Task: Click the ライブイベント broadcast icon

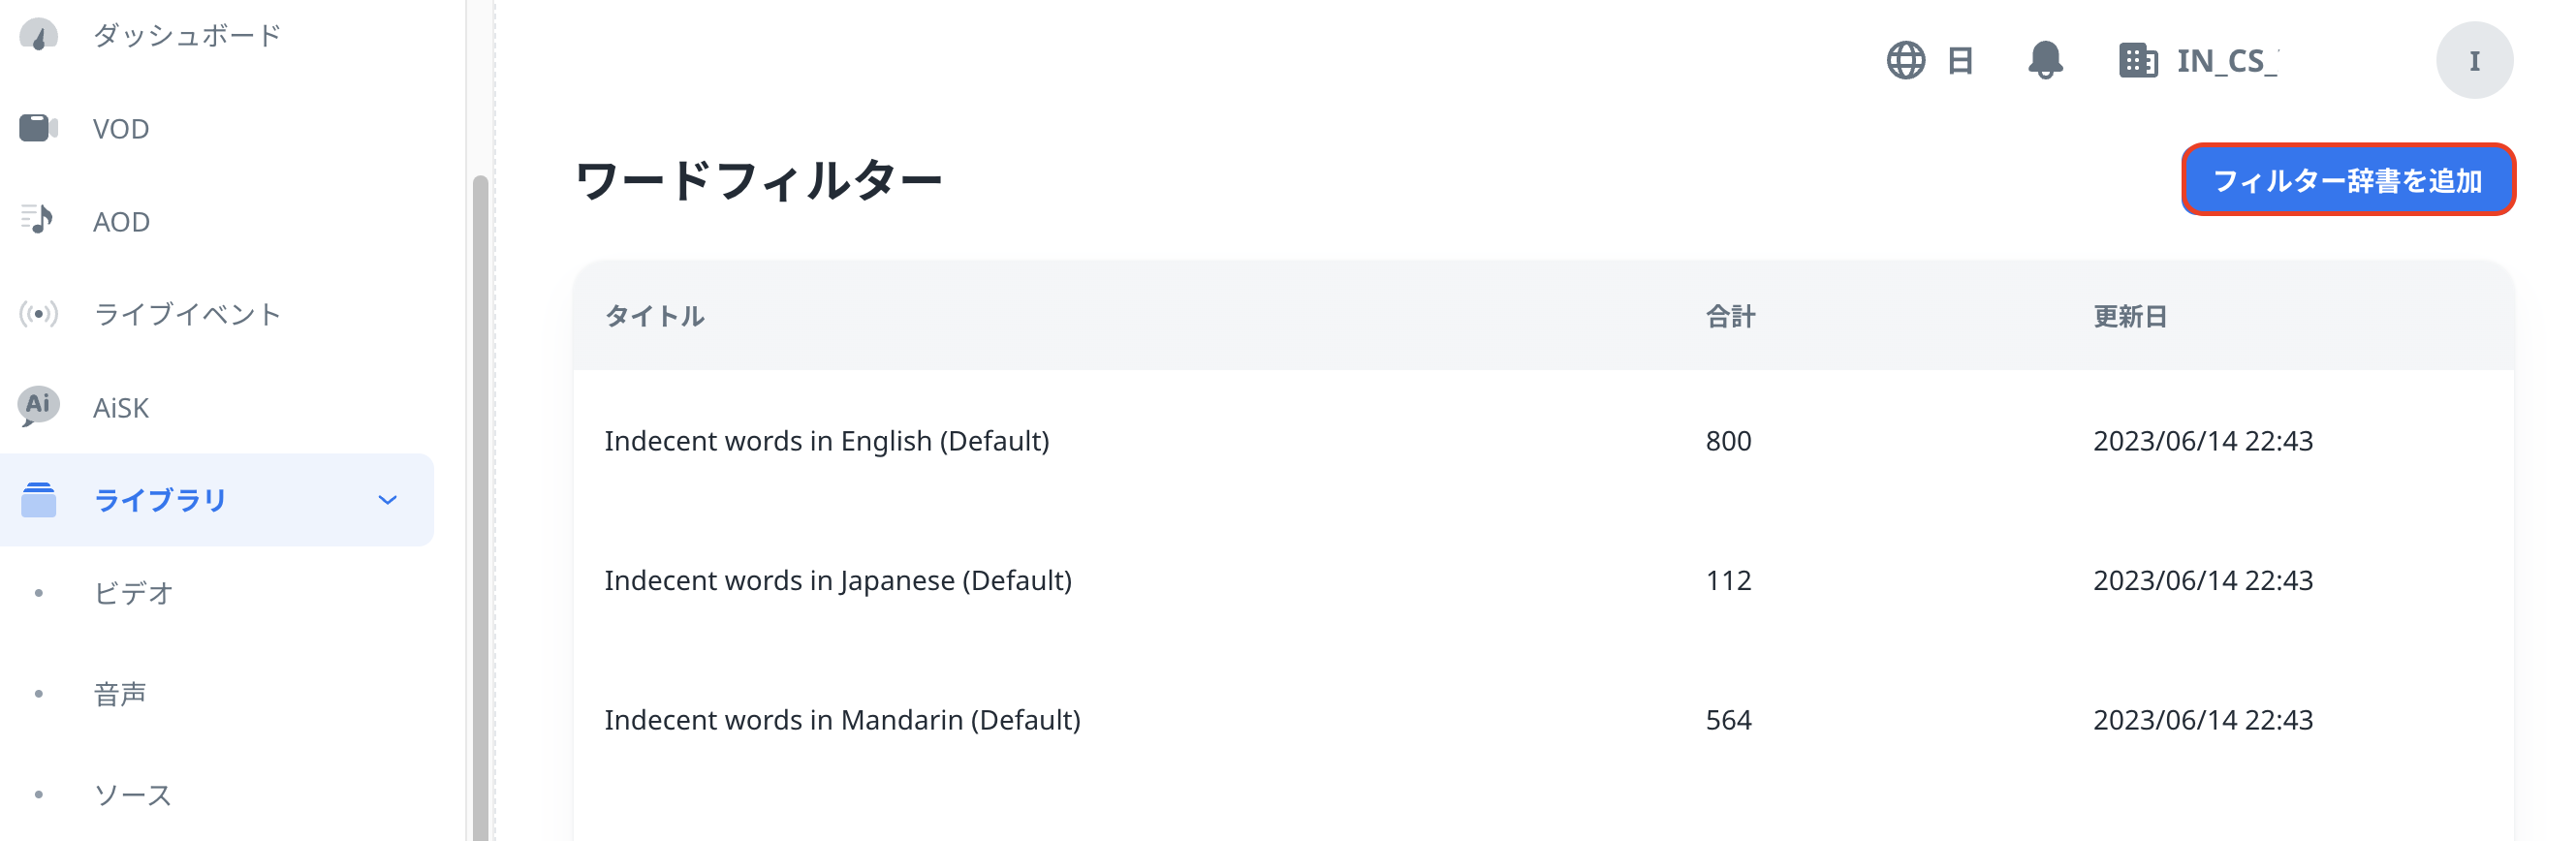Action: (x=36, y=313)
